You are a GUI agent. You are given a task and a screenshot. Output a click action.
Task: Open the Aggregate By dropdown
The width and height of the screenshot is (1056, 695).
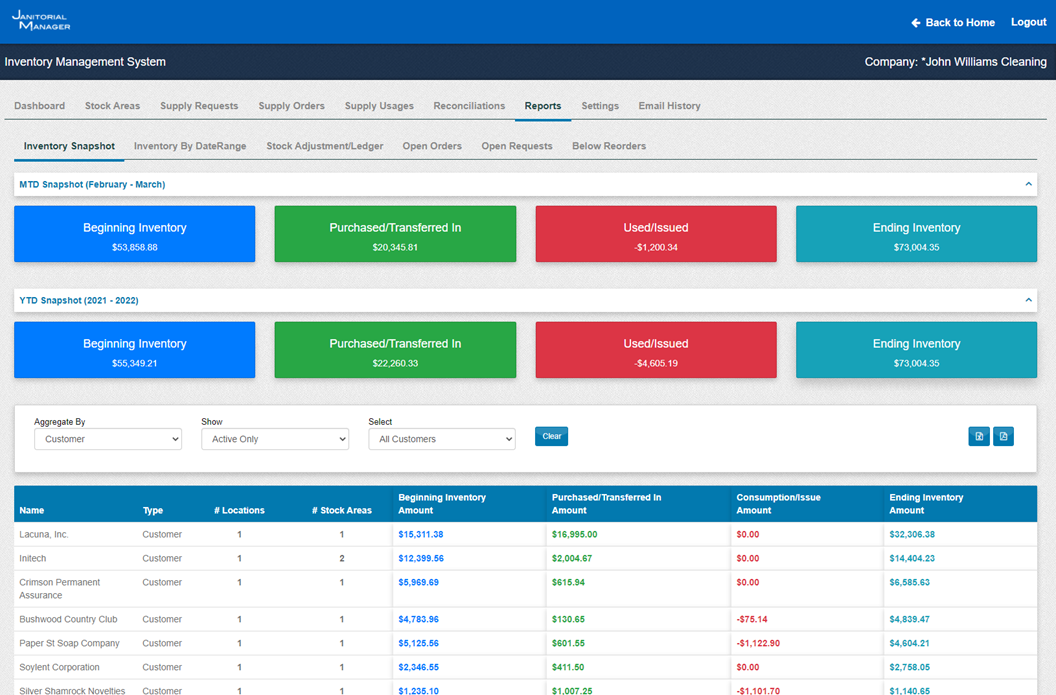pos(108,439)
